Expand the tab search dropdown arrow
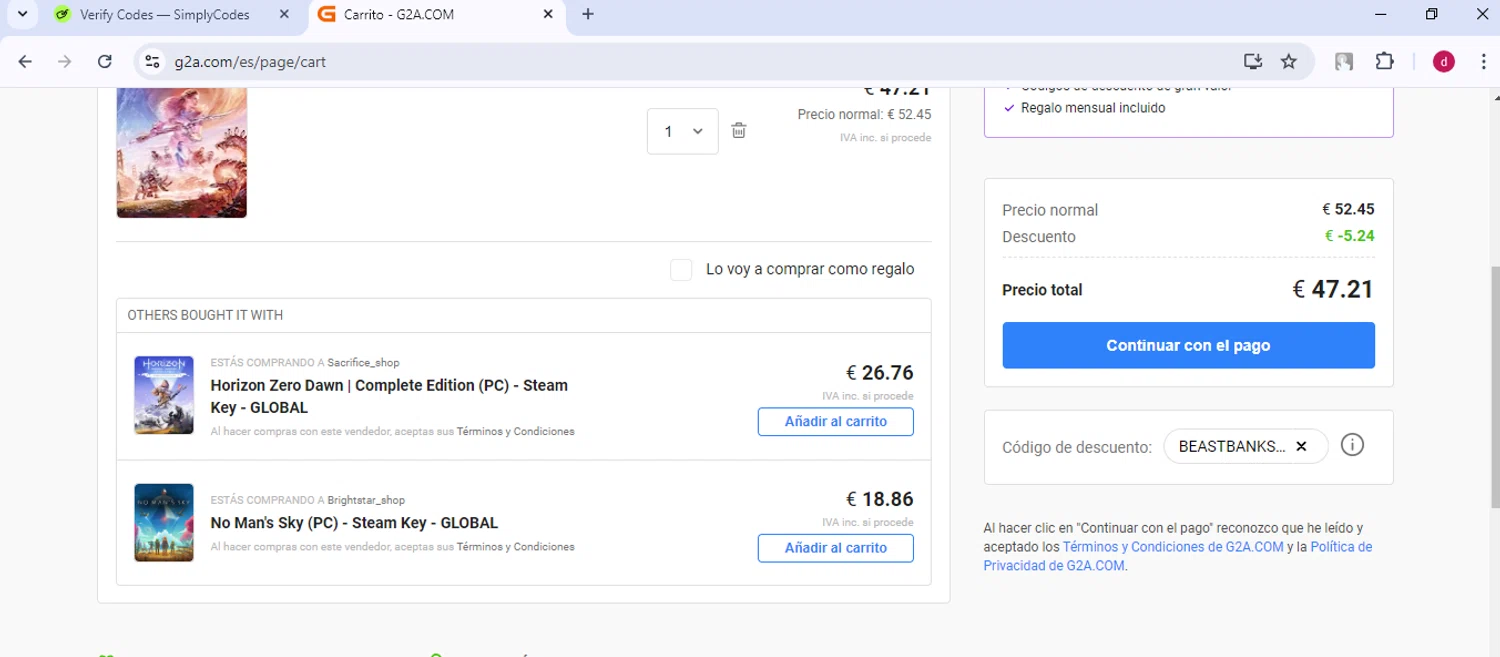 tap(22, 14)
